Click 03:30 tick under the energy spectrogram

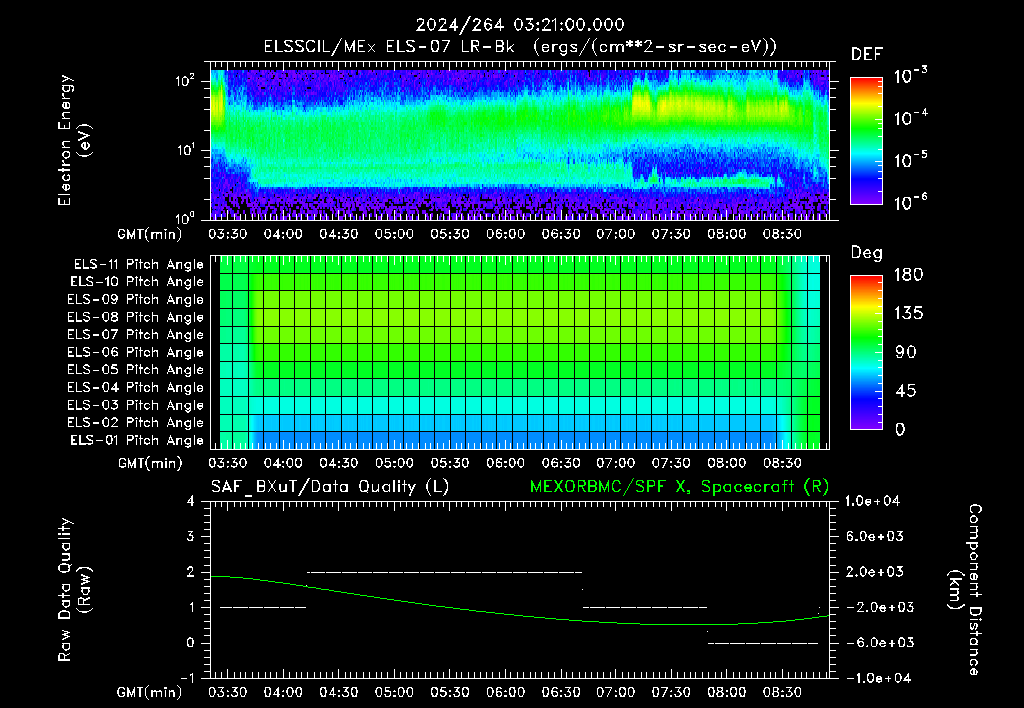(x=227, y=234)
